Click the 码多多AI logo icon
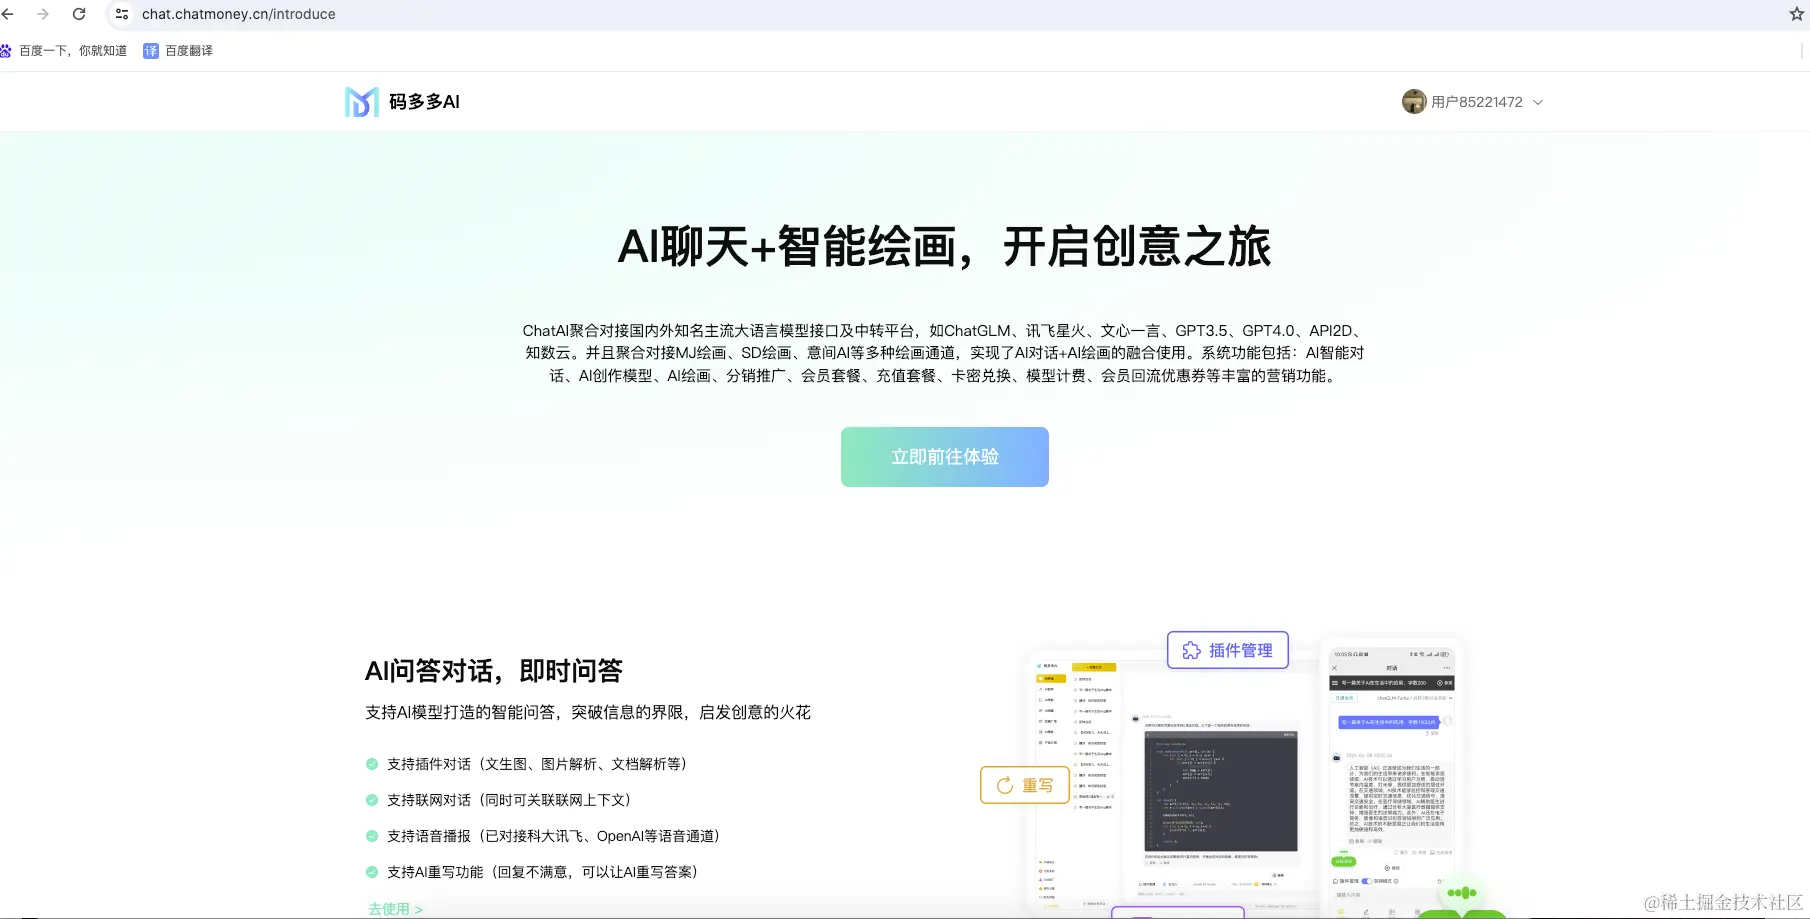Viewport: 1810px width, 919px height. 362,102
